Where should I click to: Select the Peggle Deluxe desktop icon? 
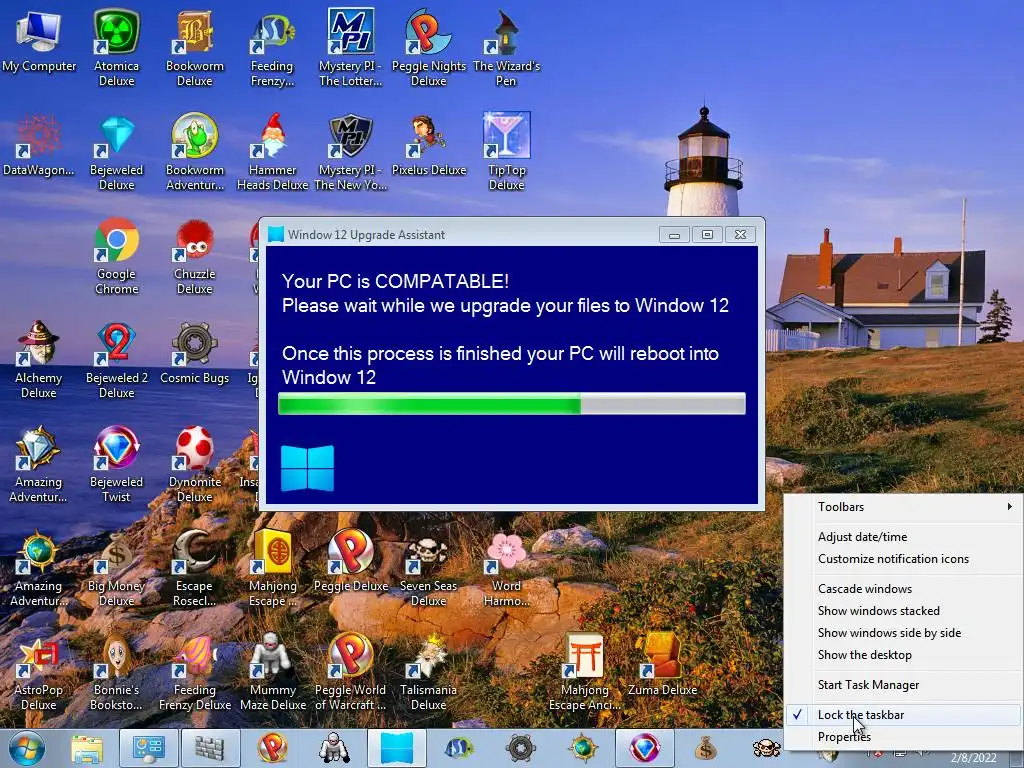click(x=351, y=562)
